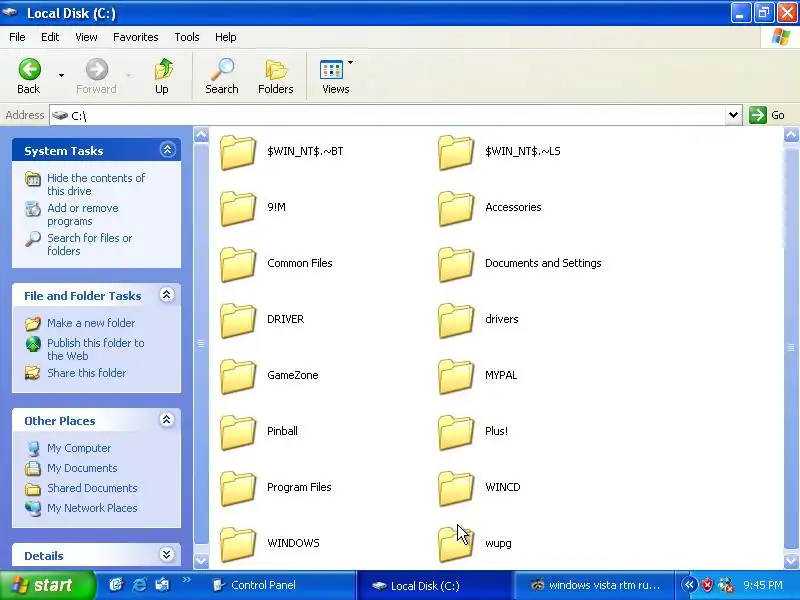
Task: Expand the address bar dropdown
Action: point(733,115)
